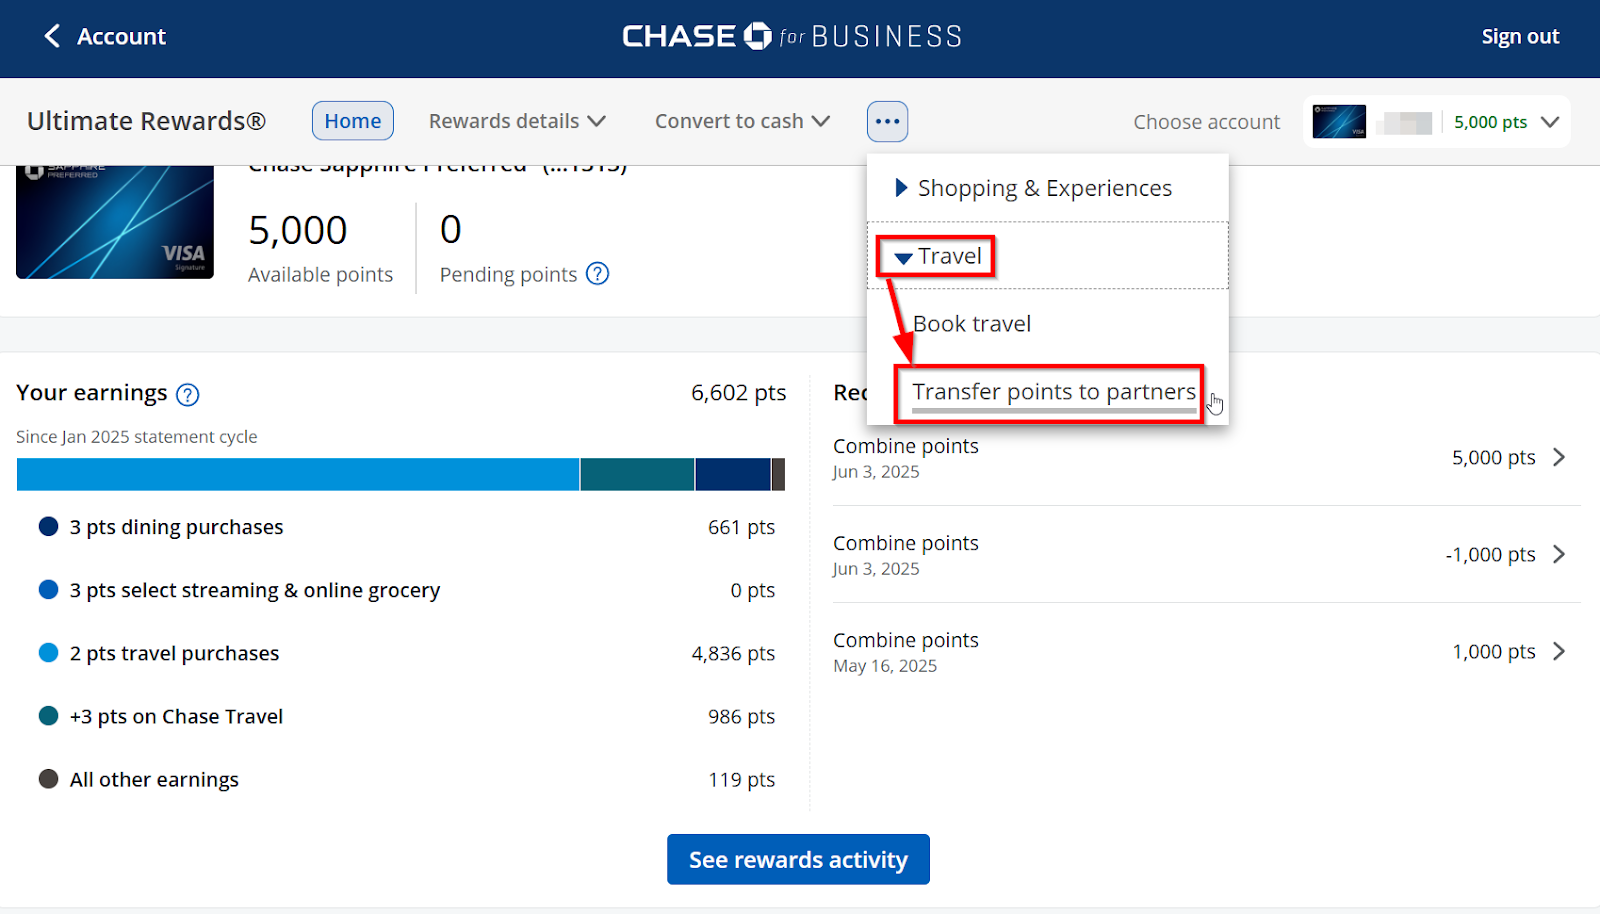Open the -1,000 pts Combine points arrow
Image resolution: width=1600 pixels, height=914 pixels.
[1559, 554]
